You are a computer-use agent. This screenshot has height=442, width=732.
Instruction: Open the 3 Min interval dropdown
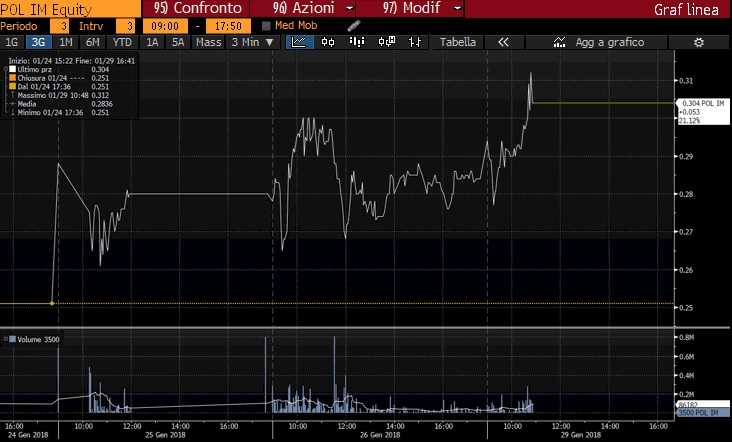point(253,42)
